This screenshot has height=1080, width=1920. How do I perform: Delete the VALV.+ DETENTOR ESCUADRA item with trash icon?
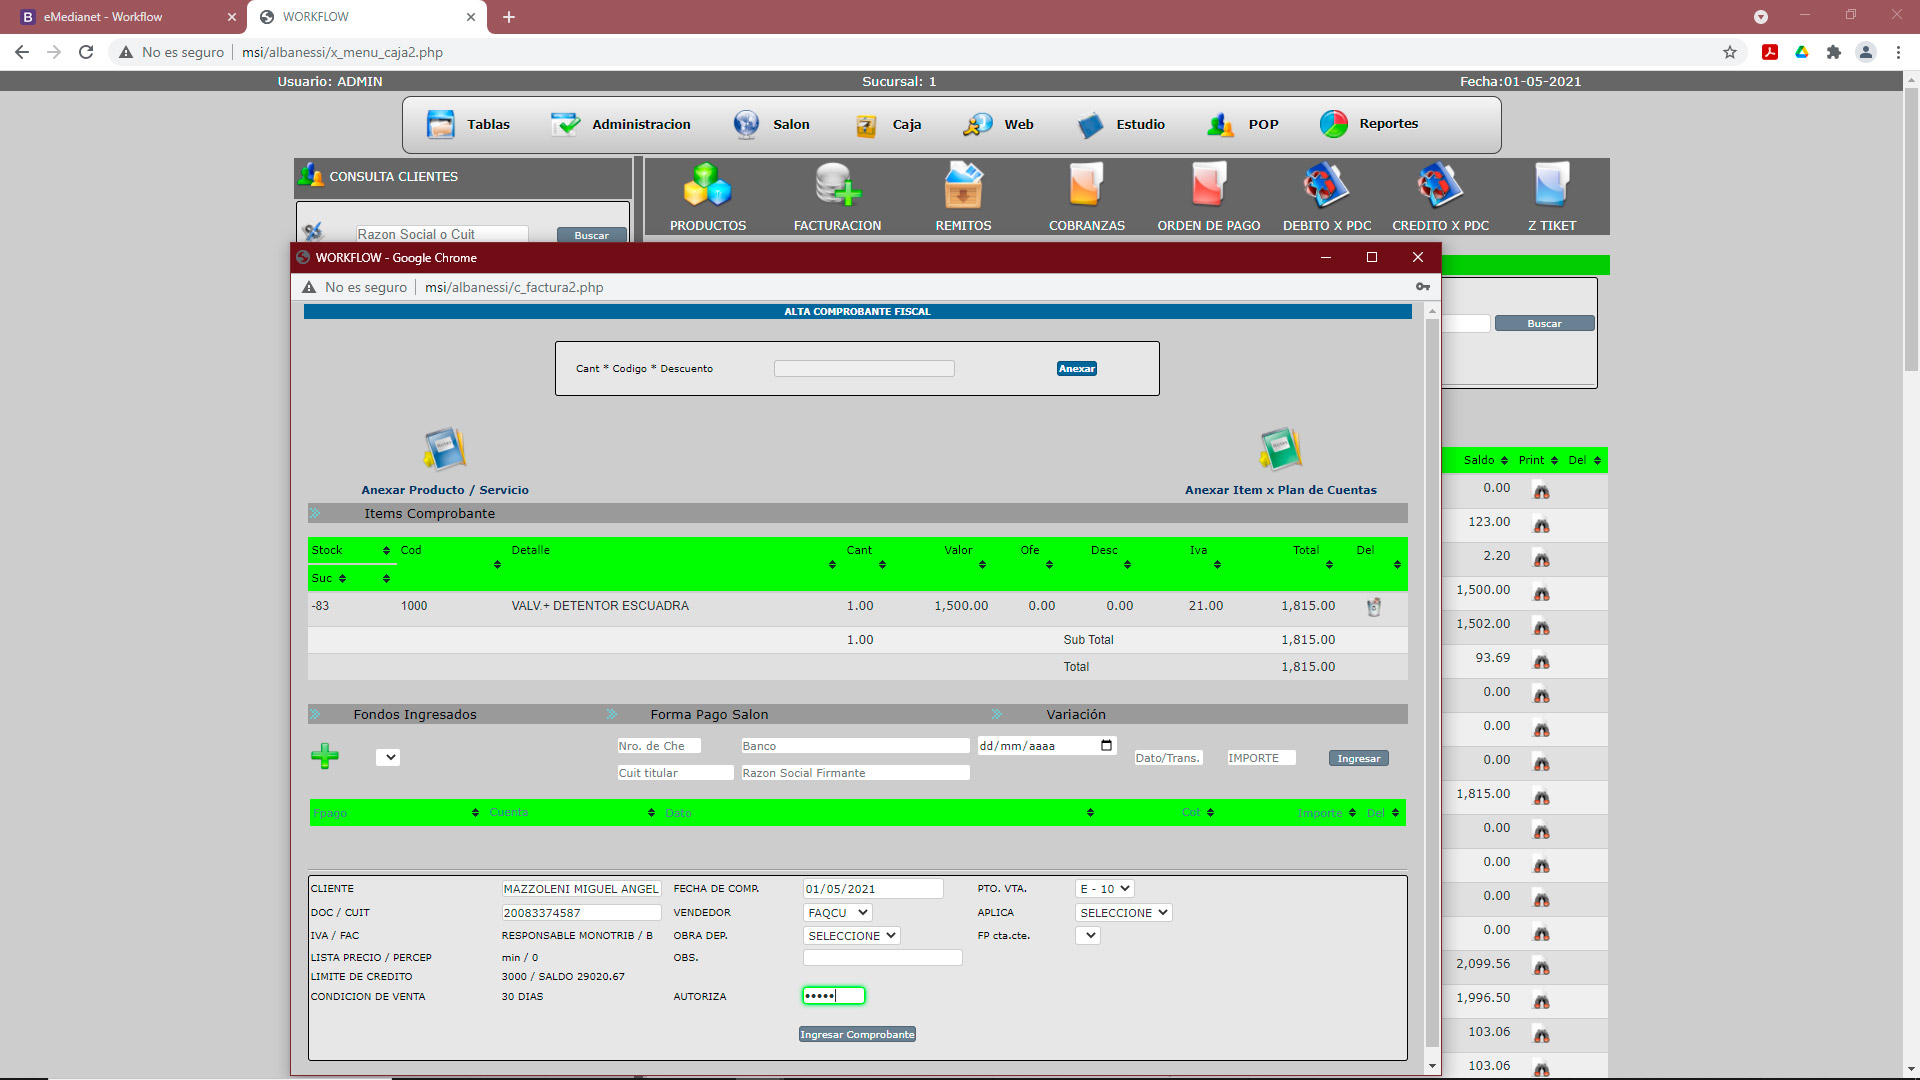(1374, 607)
